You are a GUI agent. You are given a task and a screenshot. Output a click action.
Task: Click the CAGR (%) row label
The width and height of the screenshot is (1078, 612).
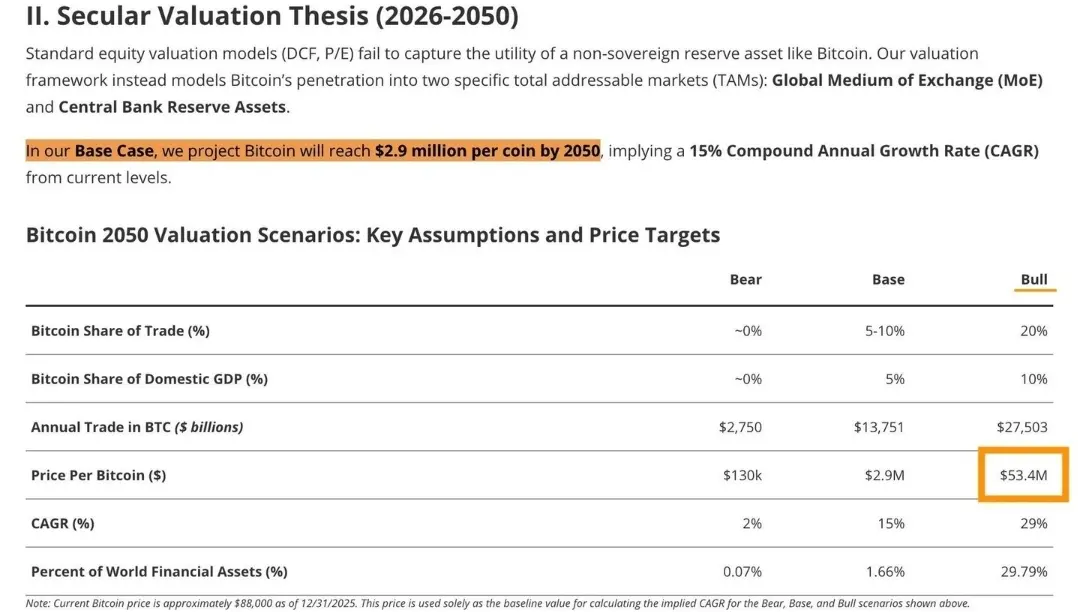pos(63,523)
